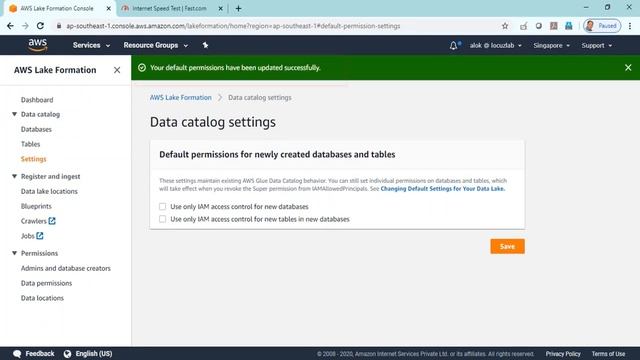The width and height of the screenshot is (640, 360).
Task: Click the pin shortcuts icon in AWS navbar
Action: coord(205,45)
